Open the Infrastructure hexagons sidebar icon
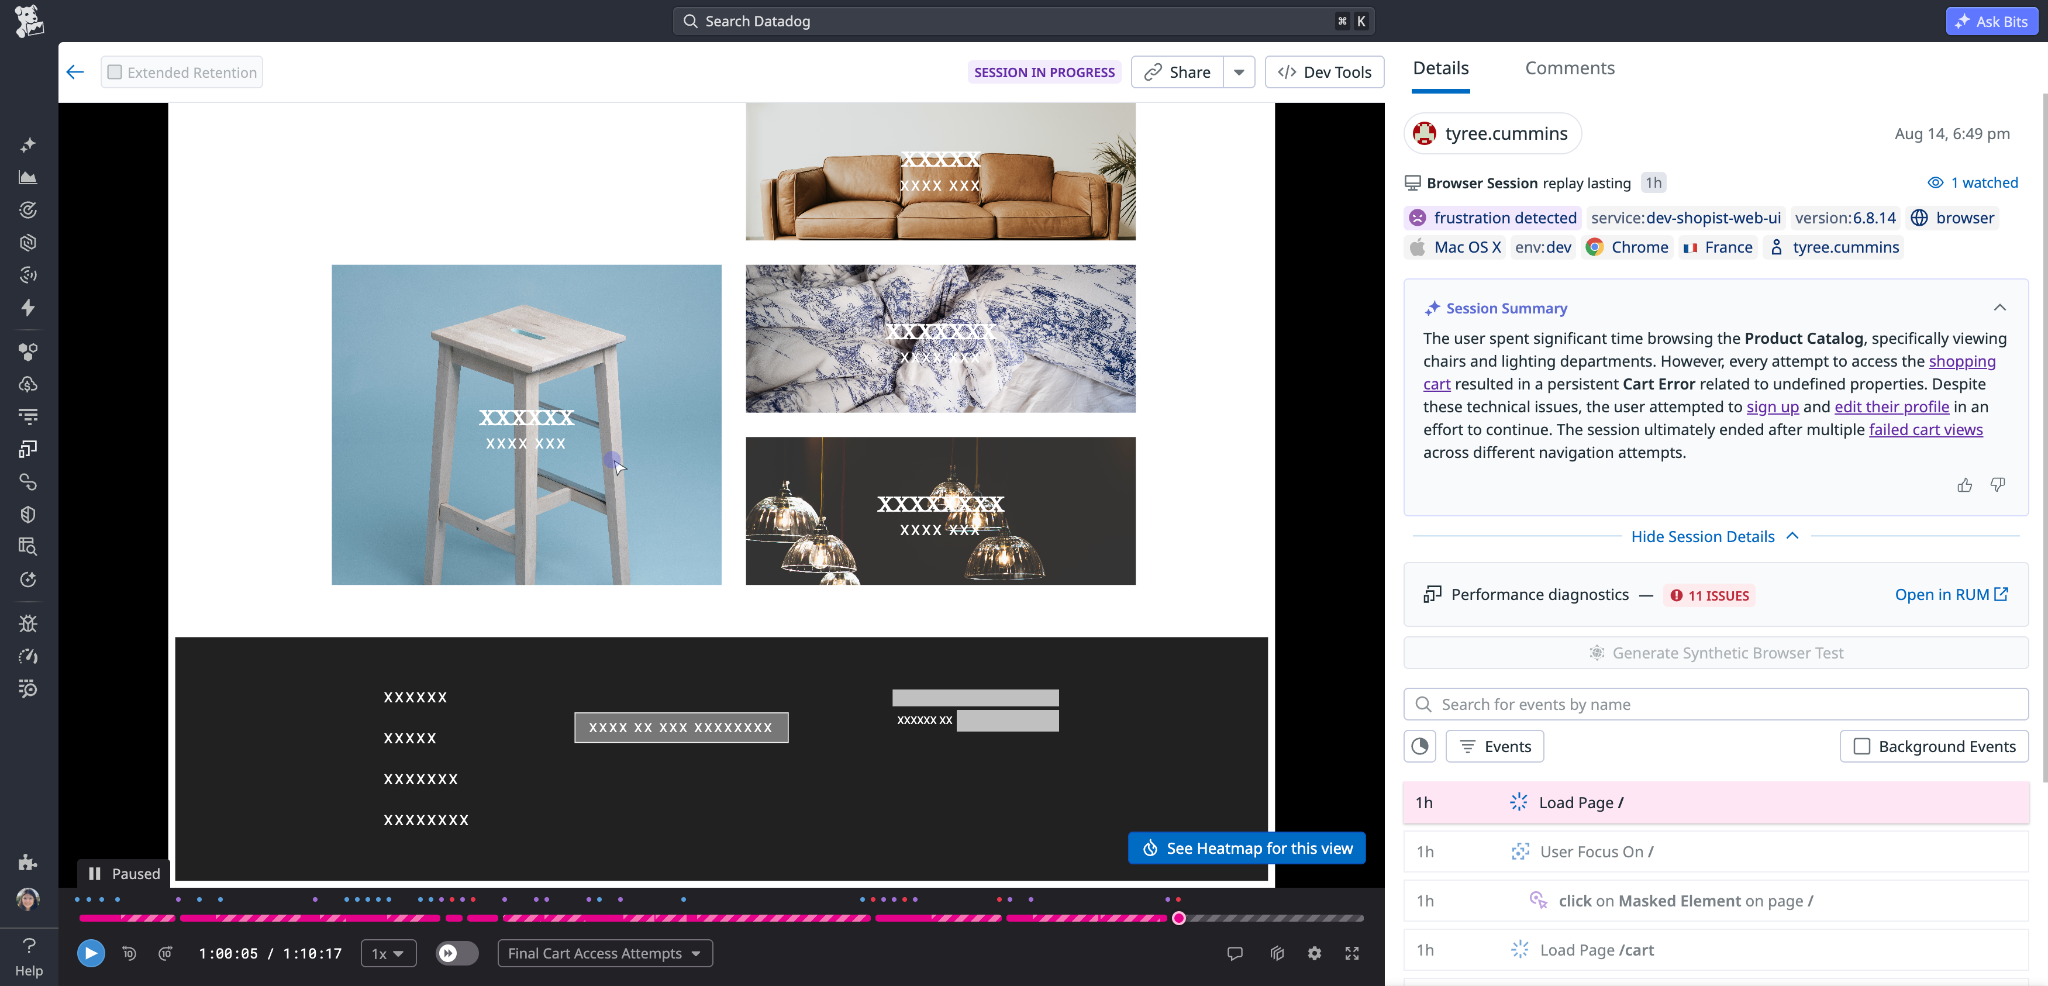 [28, 352]
